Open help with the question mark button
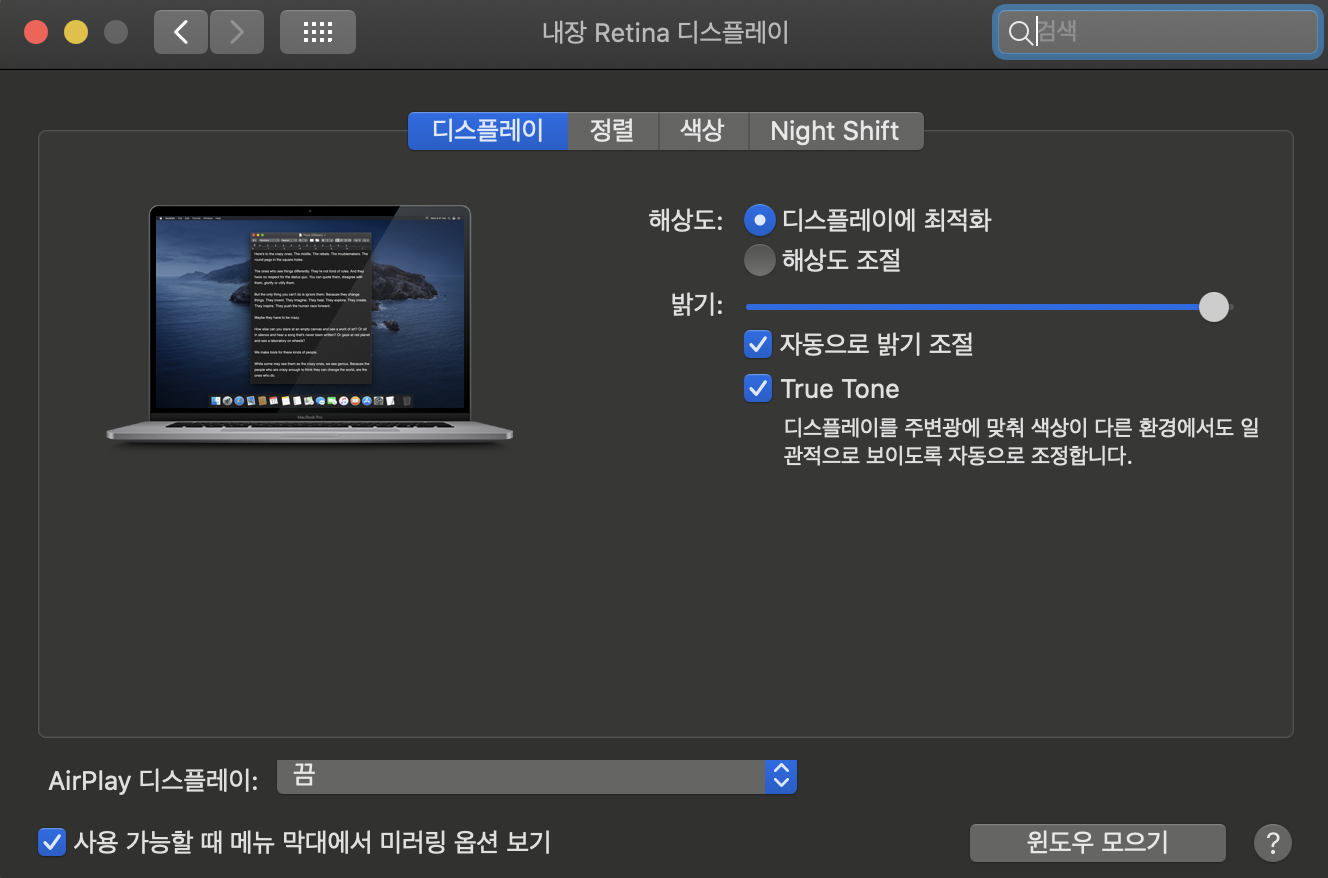This screenshot has width=1328, height=878. tap(1273, 842)
